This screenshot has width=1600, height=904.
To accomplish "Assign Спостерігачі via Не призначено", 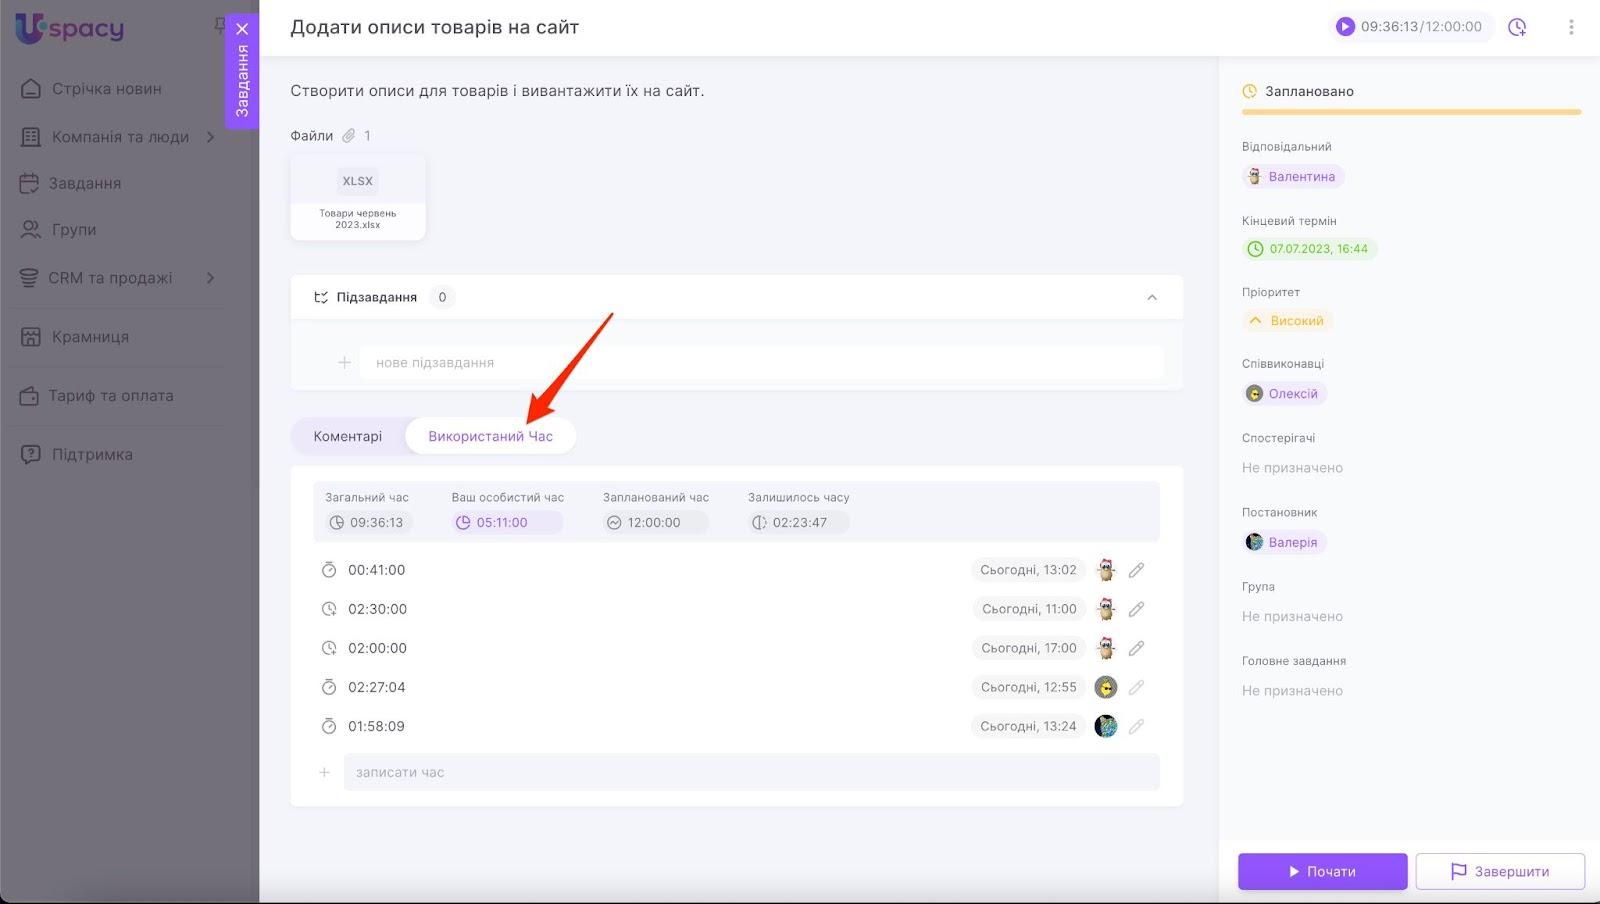I will (x=1292, y=468).
